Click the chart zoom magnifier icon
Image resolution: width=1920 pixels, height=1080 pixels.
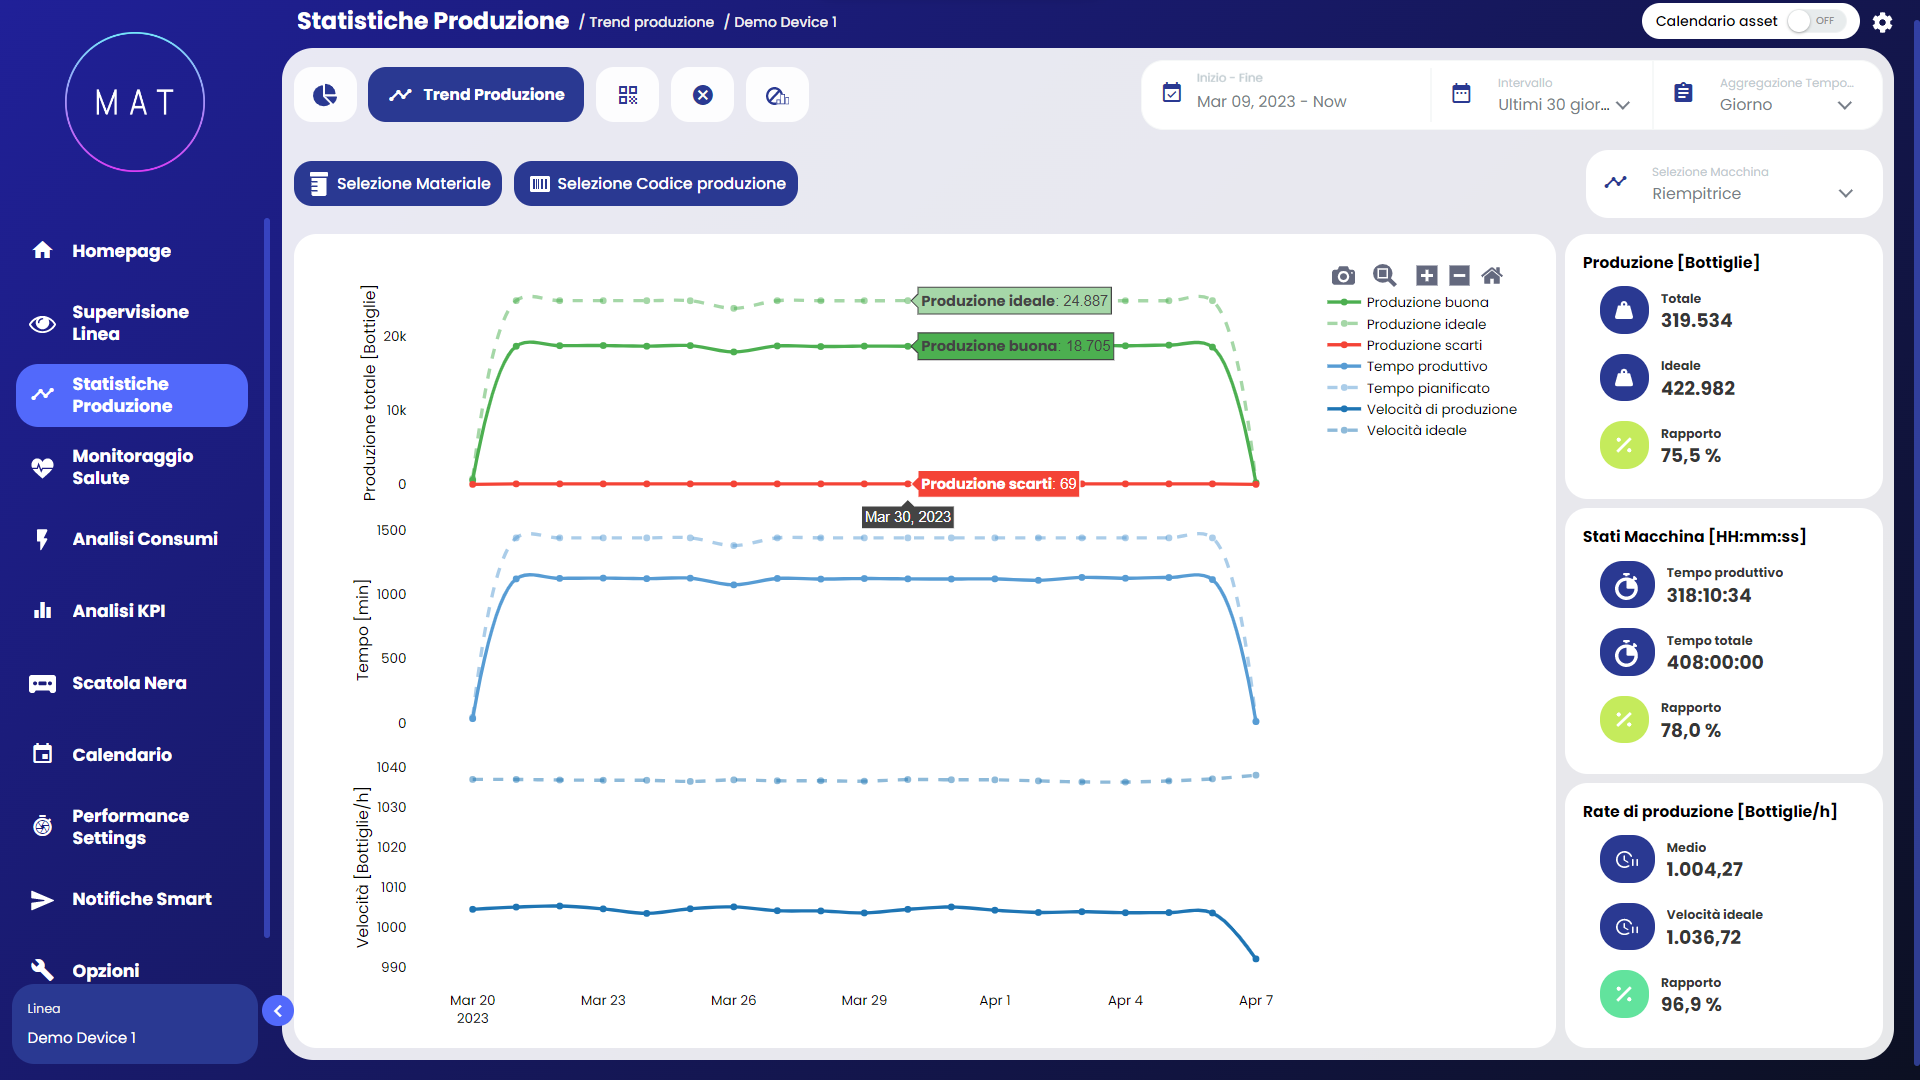(1384, 276)
